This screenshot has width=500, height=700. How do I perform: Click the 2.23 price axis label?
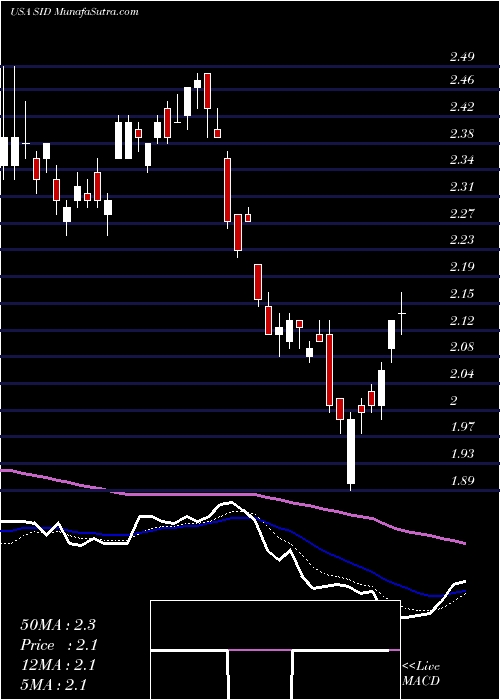pos(462,241)
